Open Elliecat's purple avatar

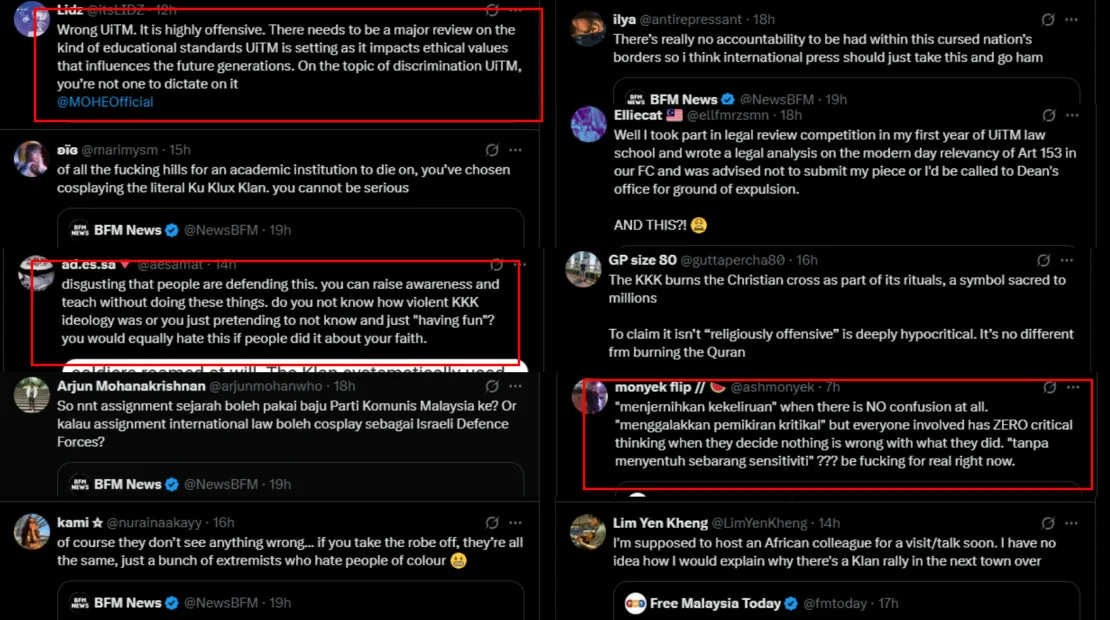coord(588,124)
